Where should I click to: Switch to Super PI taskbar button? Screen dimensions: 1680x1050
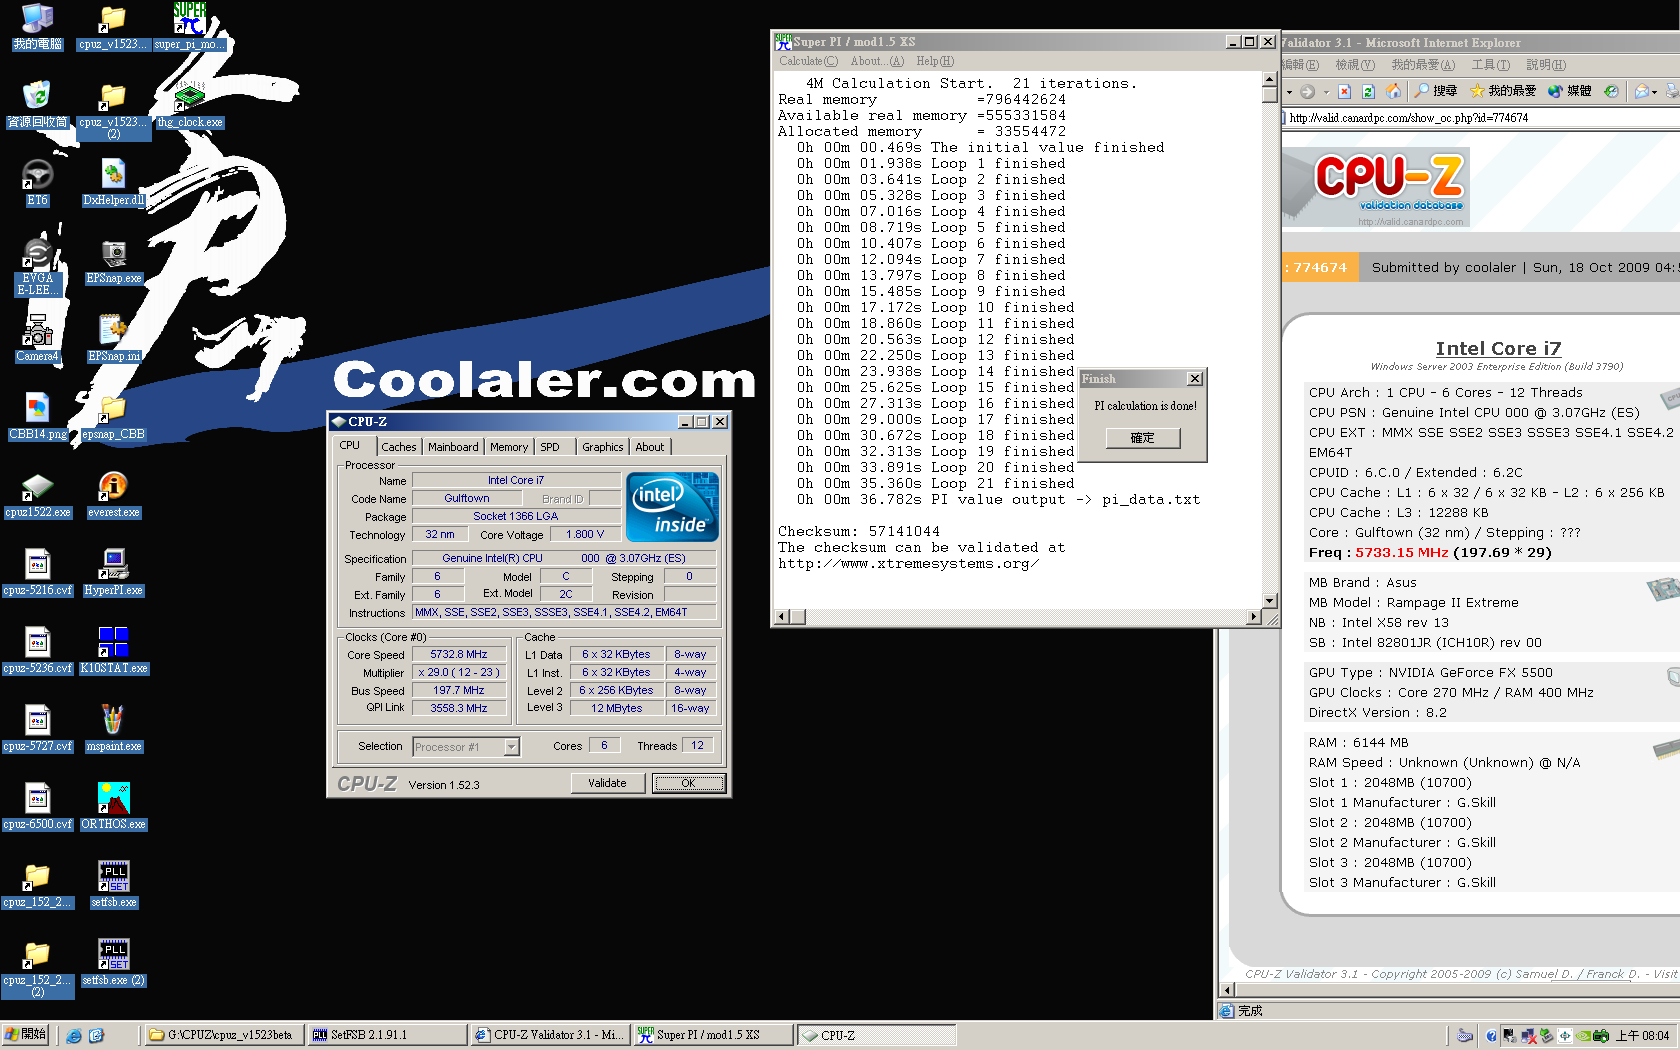coord(713,1035)
